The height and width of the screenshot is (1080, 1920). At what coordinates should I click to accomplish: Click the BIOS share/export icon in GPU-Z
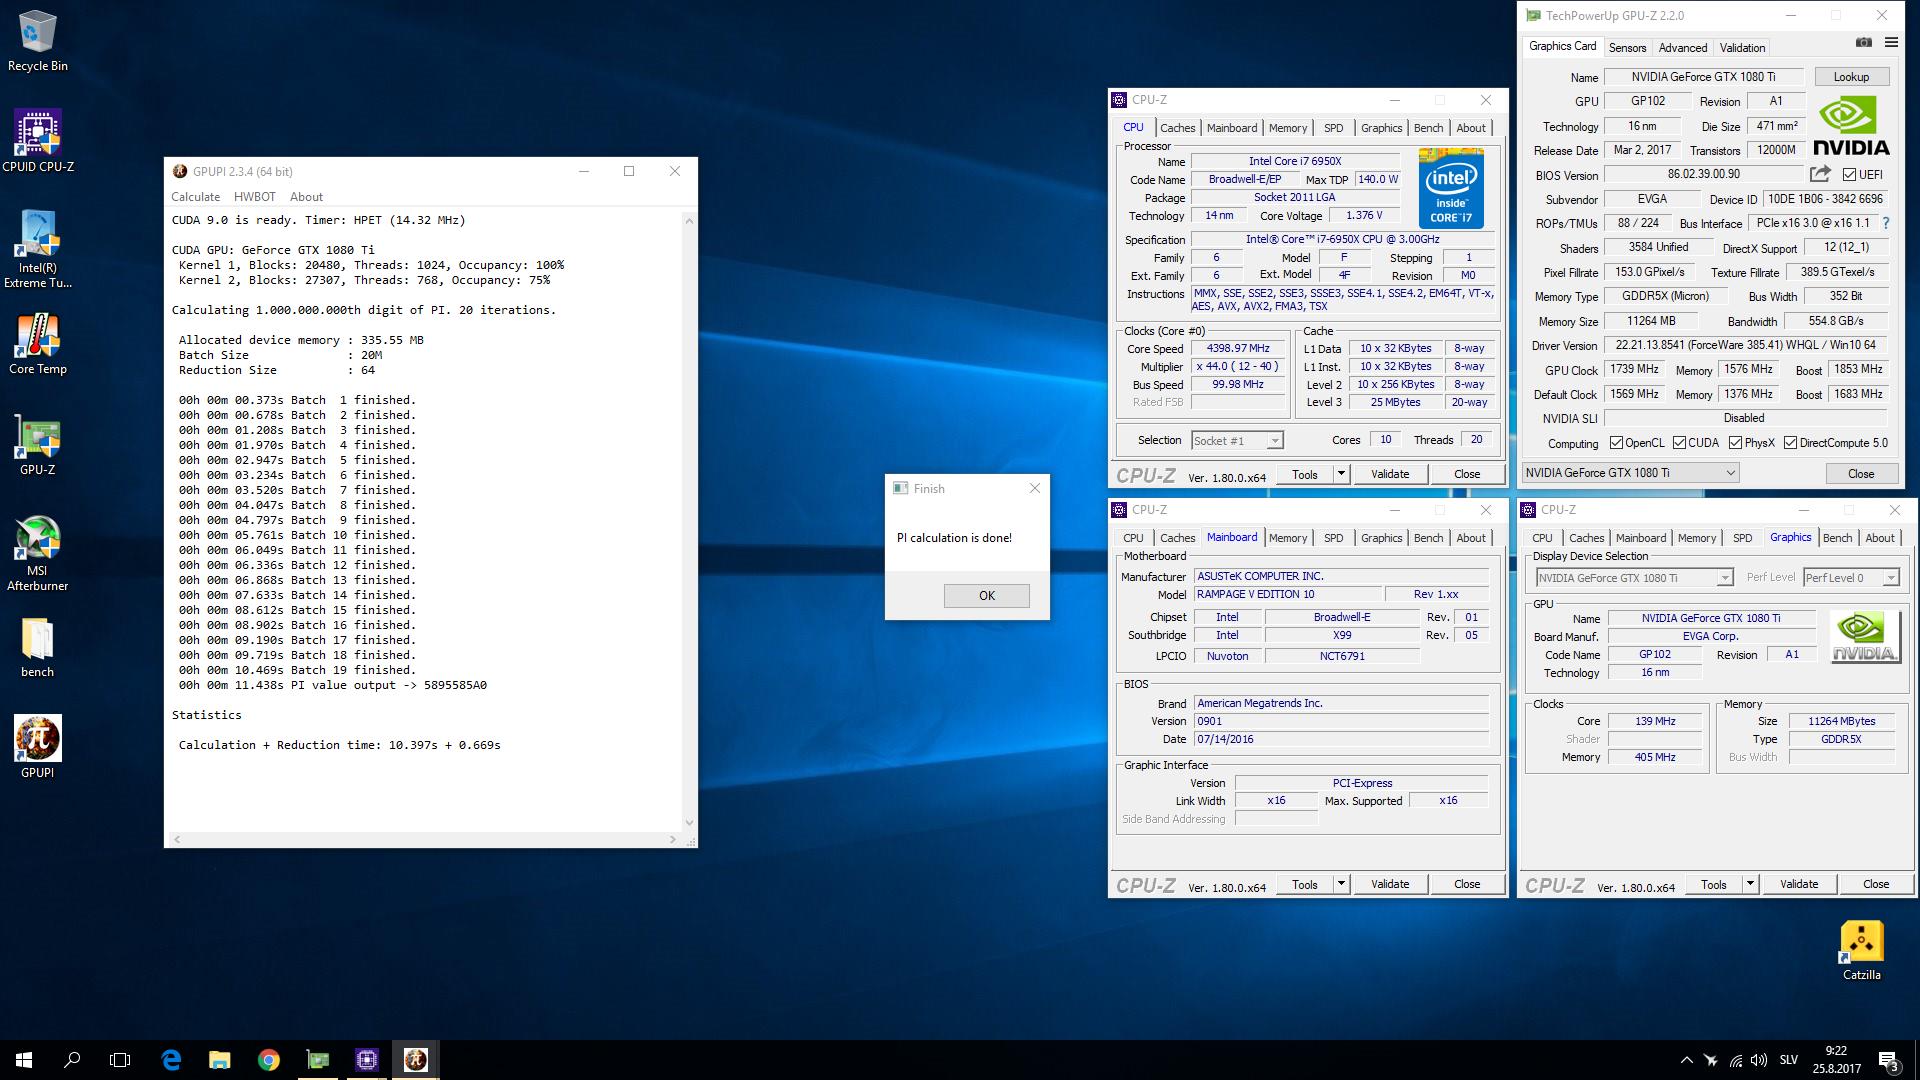pos(1820,174)
